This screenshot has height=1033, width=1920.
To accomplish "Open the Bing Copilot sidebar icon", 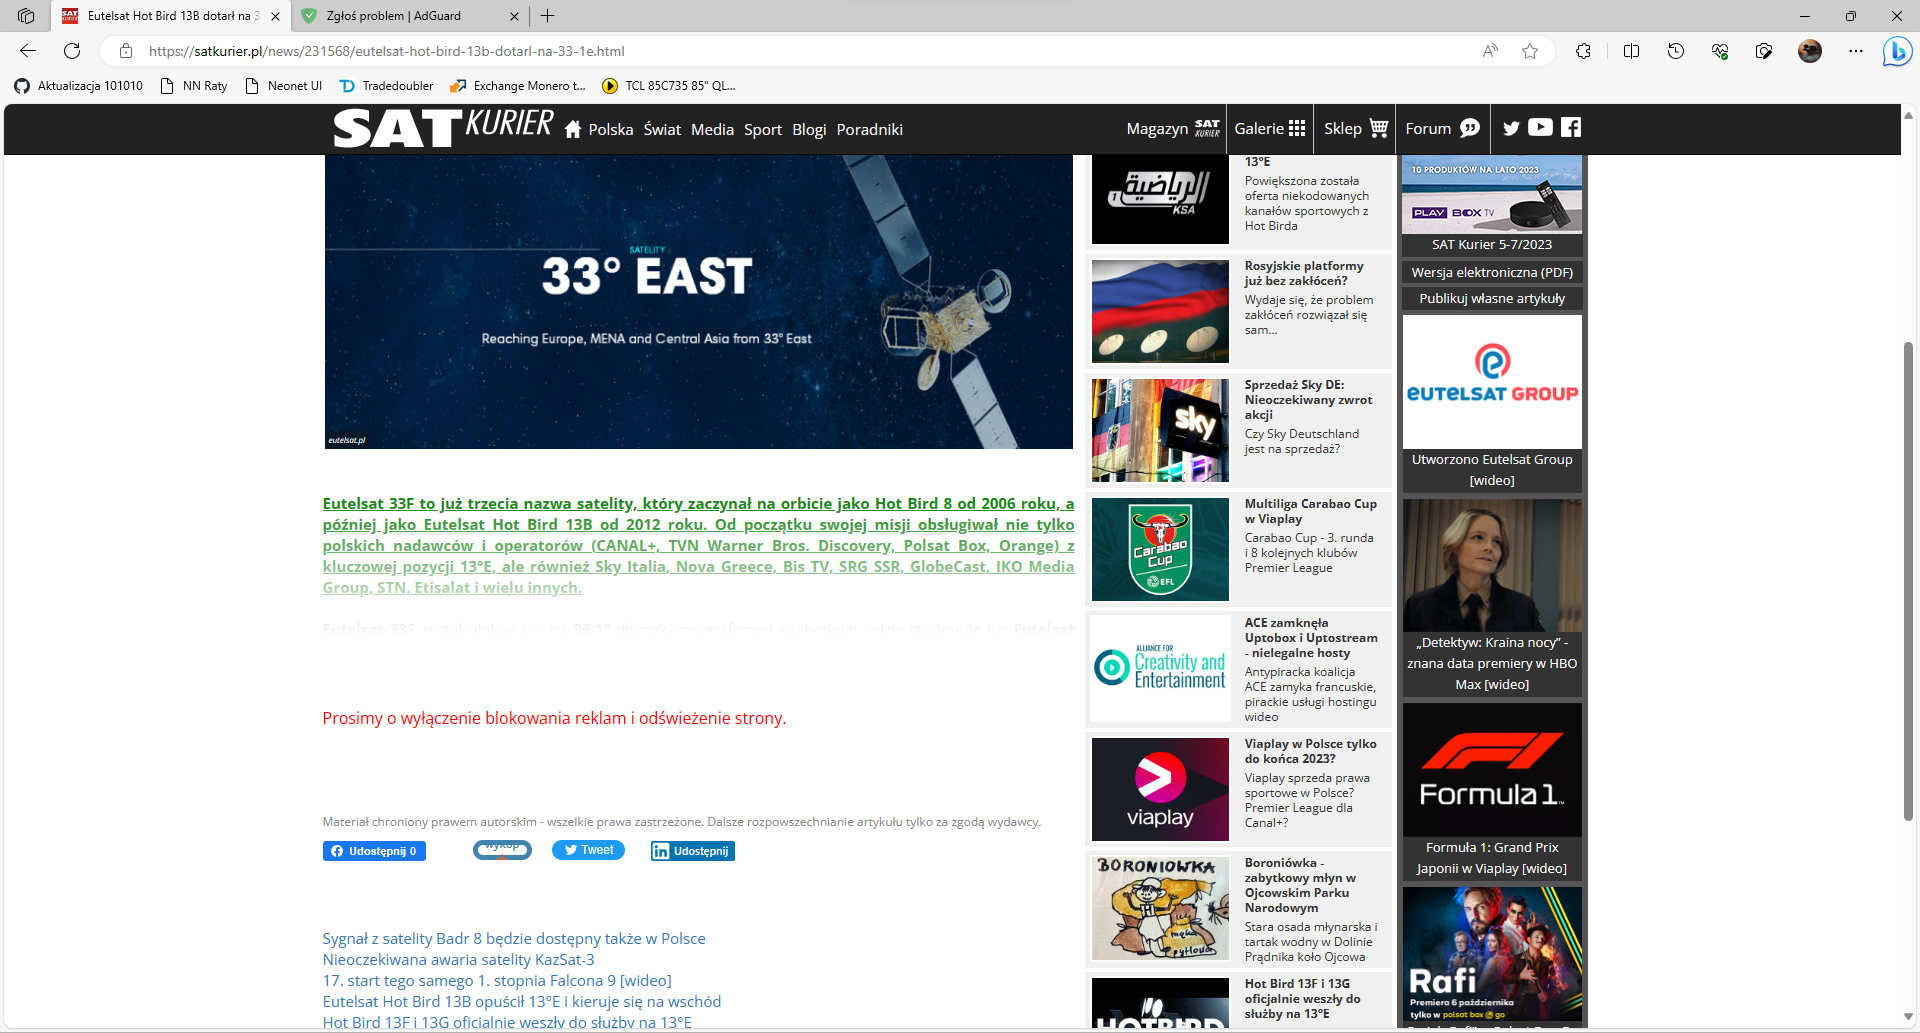I will point(1896,51).
